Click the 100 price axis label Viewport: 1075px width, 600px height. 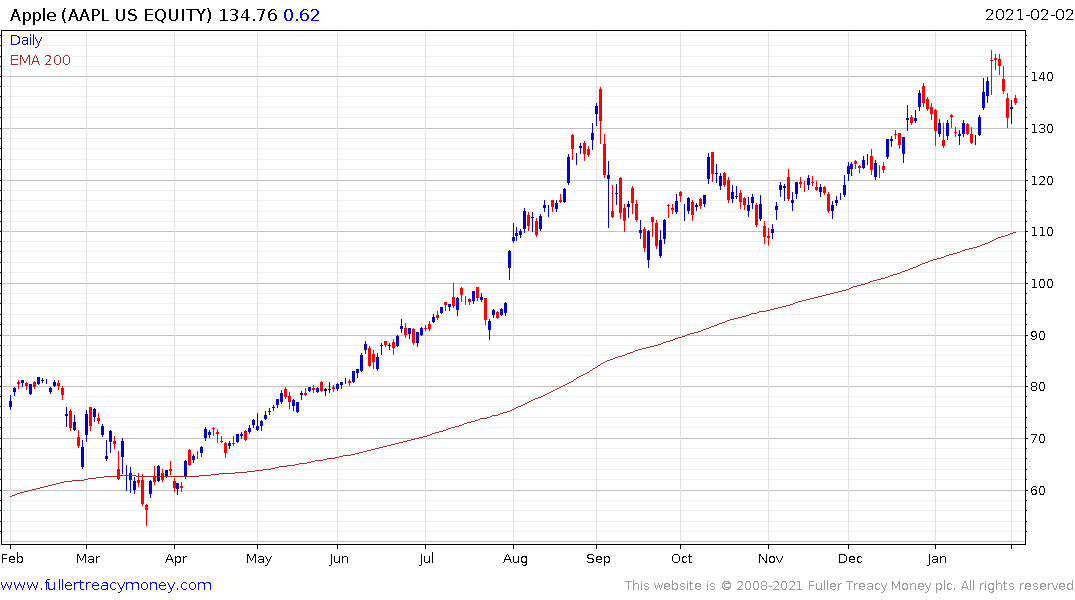pos(1041,284)
